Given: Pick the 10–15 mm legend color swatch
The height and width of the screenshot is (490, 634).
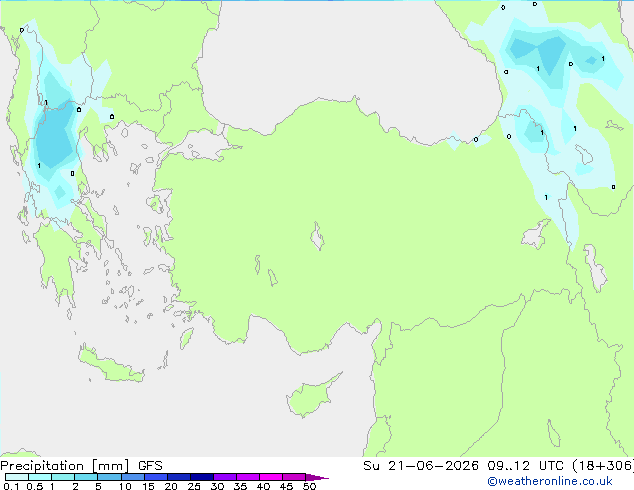Looking at the screenshot, I should point(133,477).
